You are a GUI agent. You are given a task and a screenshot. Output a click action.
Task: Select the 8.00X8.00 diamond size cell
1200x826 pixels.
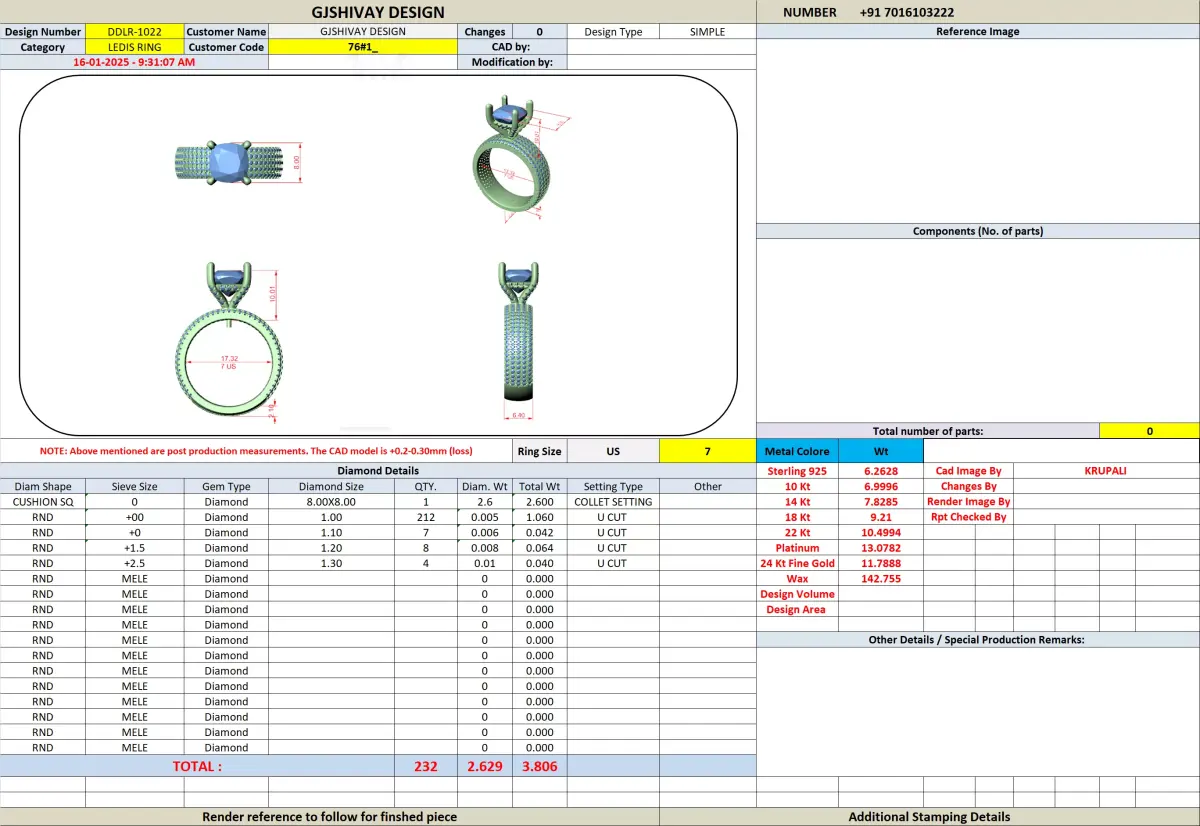coord(331,502)
